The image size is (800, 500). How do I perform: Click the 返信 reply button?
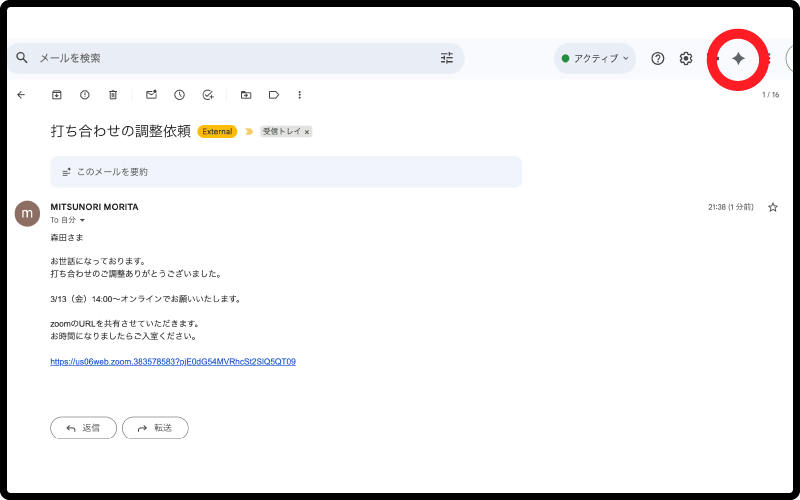click(x=83, y=428)
